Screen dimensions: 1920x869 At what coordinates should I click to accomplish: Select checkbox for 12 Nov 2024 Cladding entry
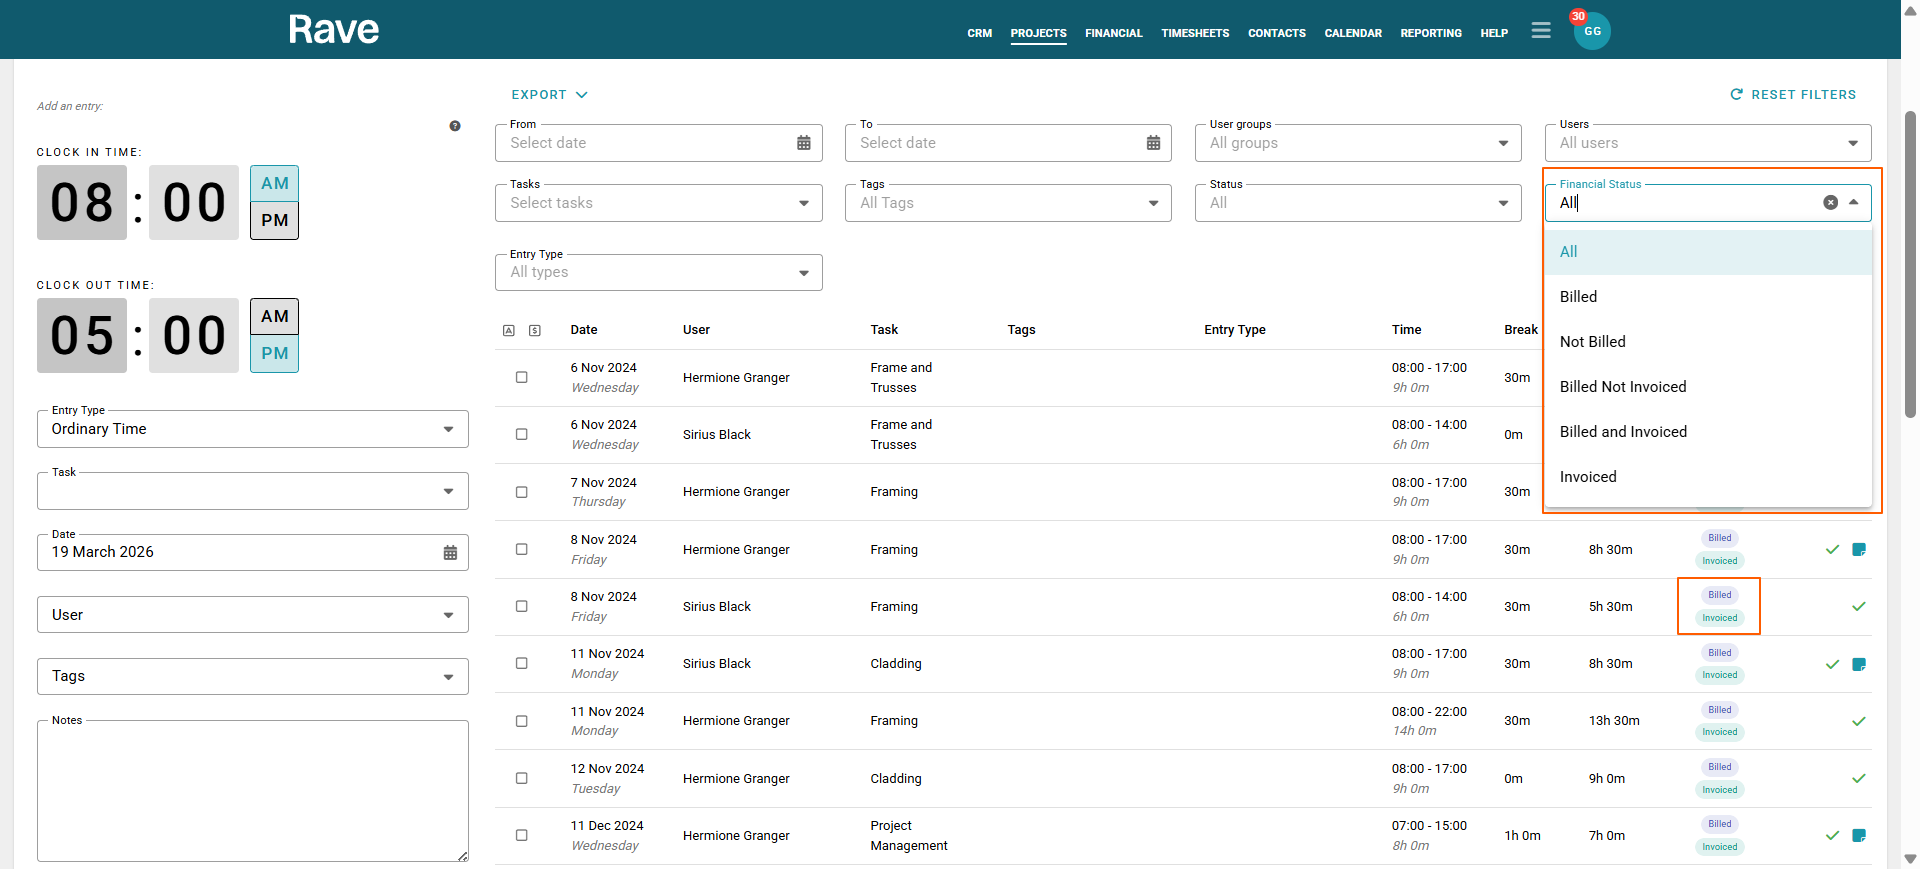coord(521,778)
